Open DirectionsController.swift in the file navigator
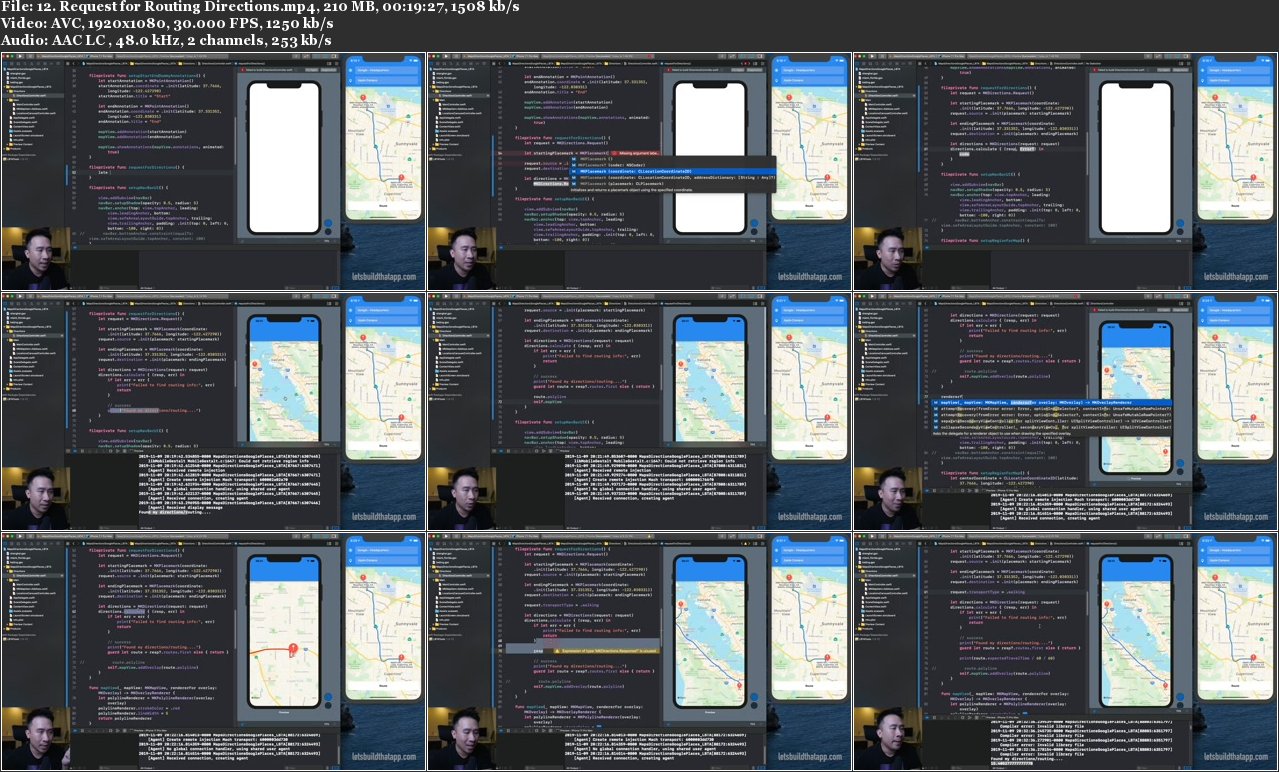Viewport: 1279px width, 772px height. point(29,95)
